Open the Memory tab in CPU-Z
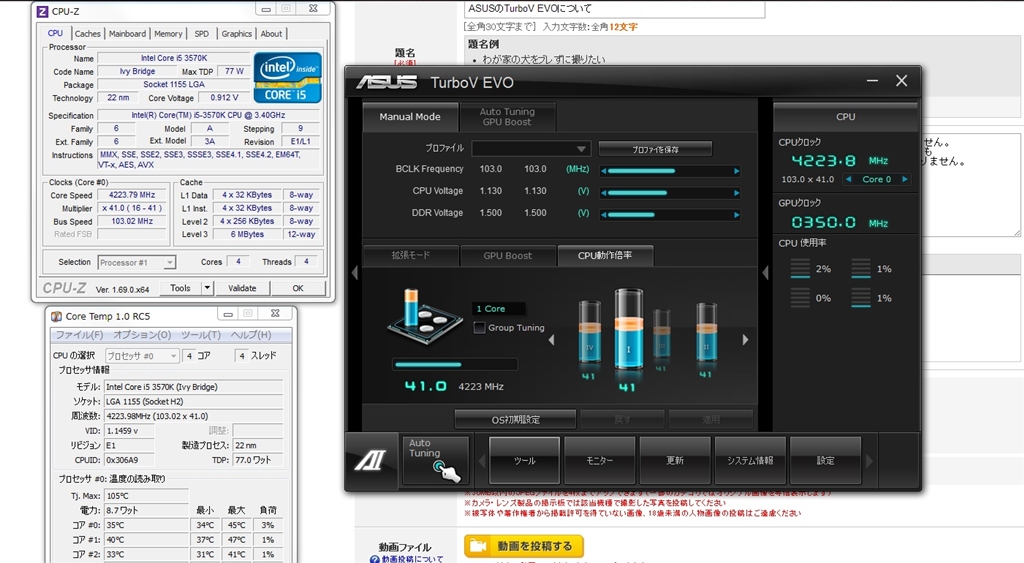 click(168, 33)
